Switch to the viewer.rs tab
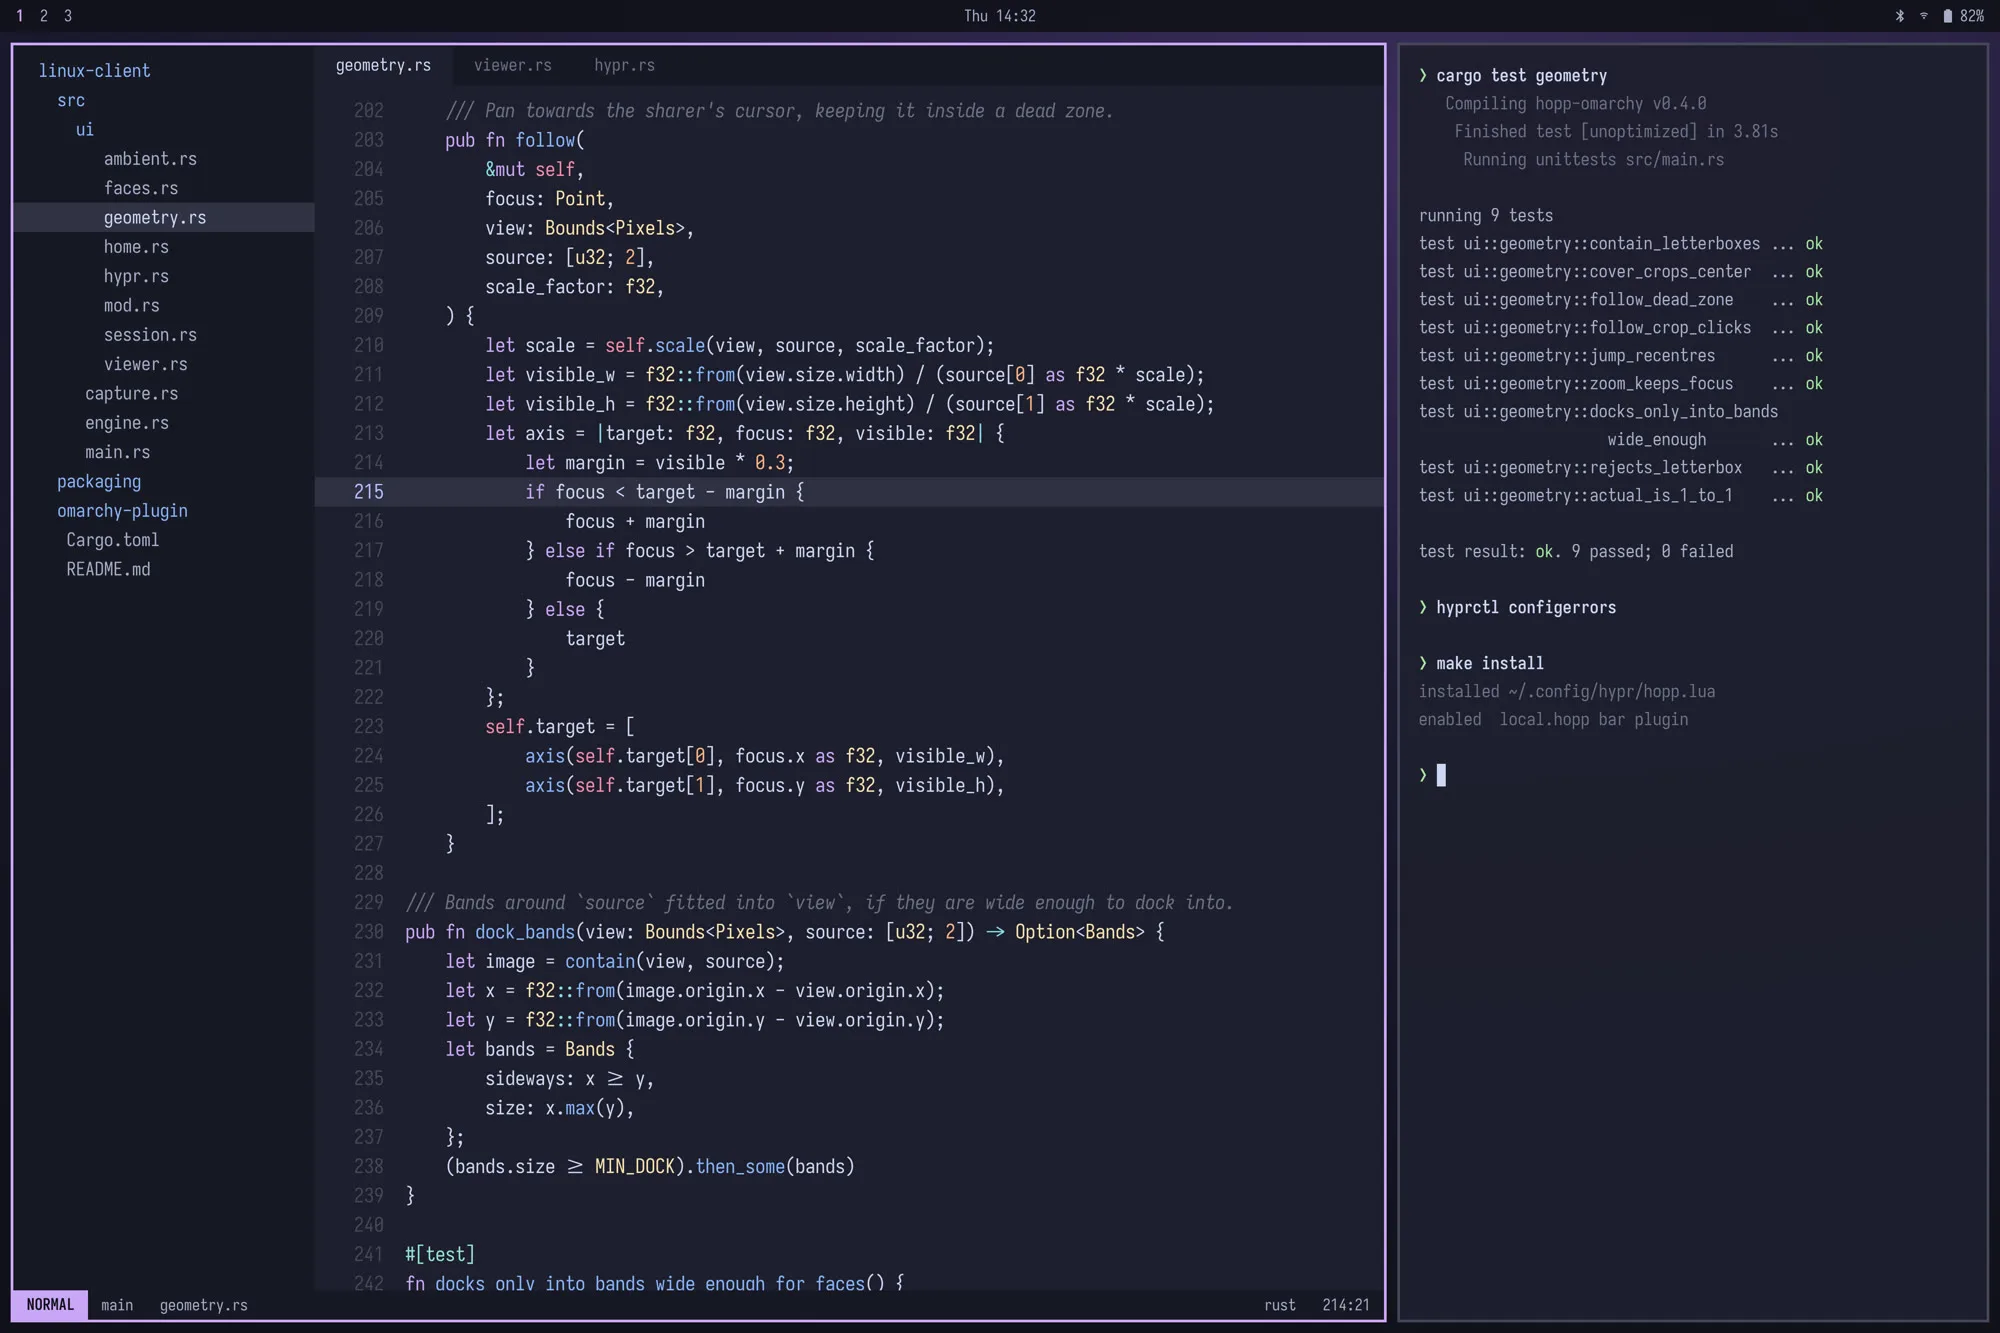The width and height of the screenshot is (2000, 1333). [x=512, y=65]
